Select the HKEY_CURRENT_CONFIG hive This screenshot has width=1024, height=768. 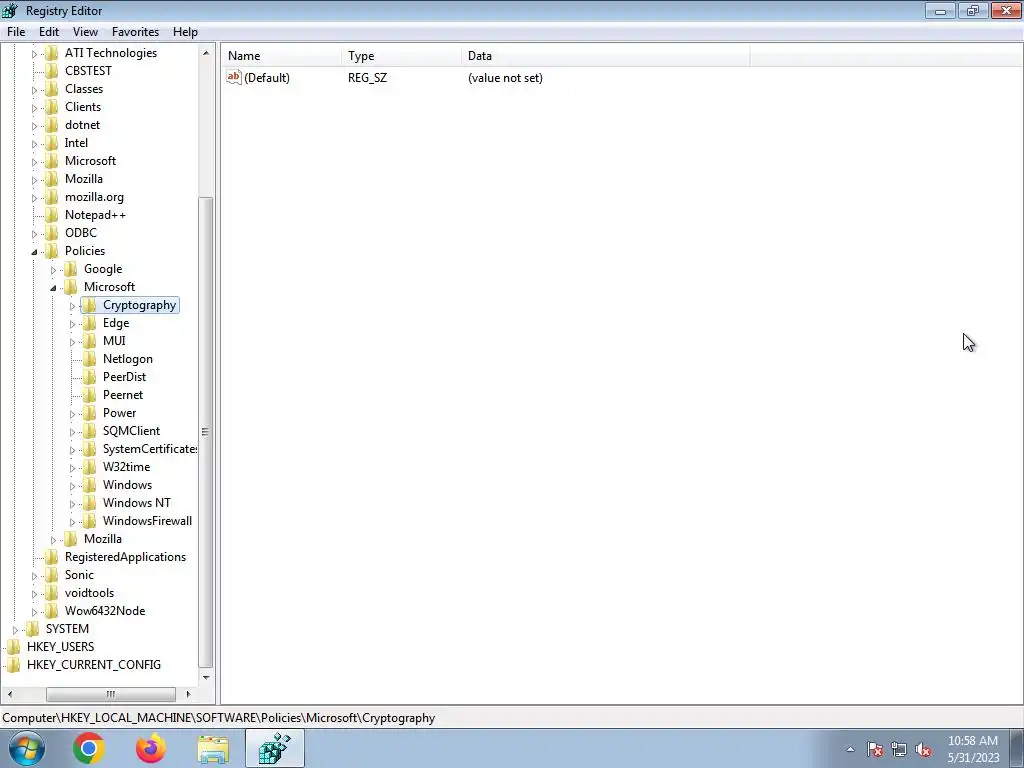click(93, 664)
